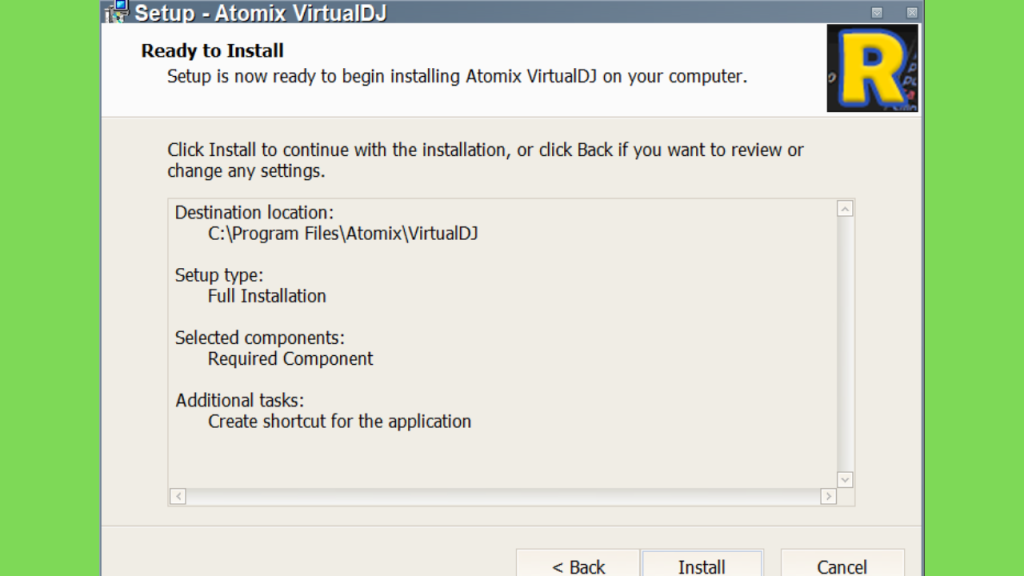Minimize the Setup window
This screenshot has height=576, width=1024.
[x=877, y=12]
